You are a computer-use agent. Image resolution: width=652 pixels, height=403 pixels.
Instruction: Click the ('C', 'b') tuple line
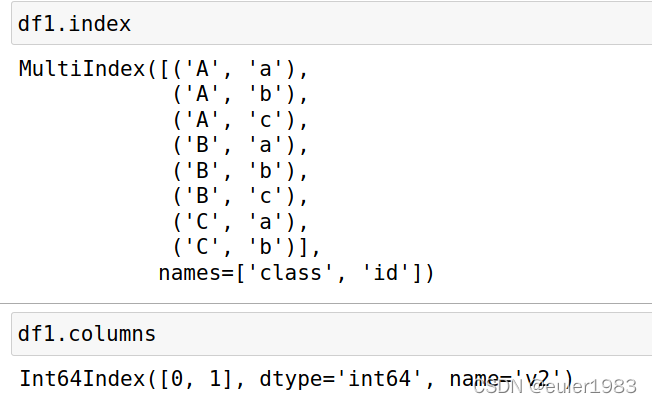(x=246, y=247)
